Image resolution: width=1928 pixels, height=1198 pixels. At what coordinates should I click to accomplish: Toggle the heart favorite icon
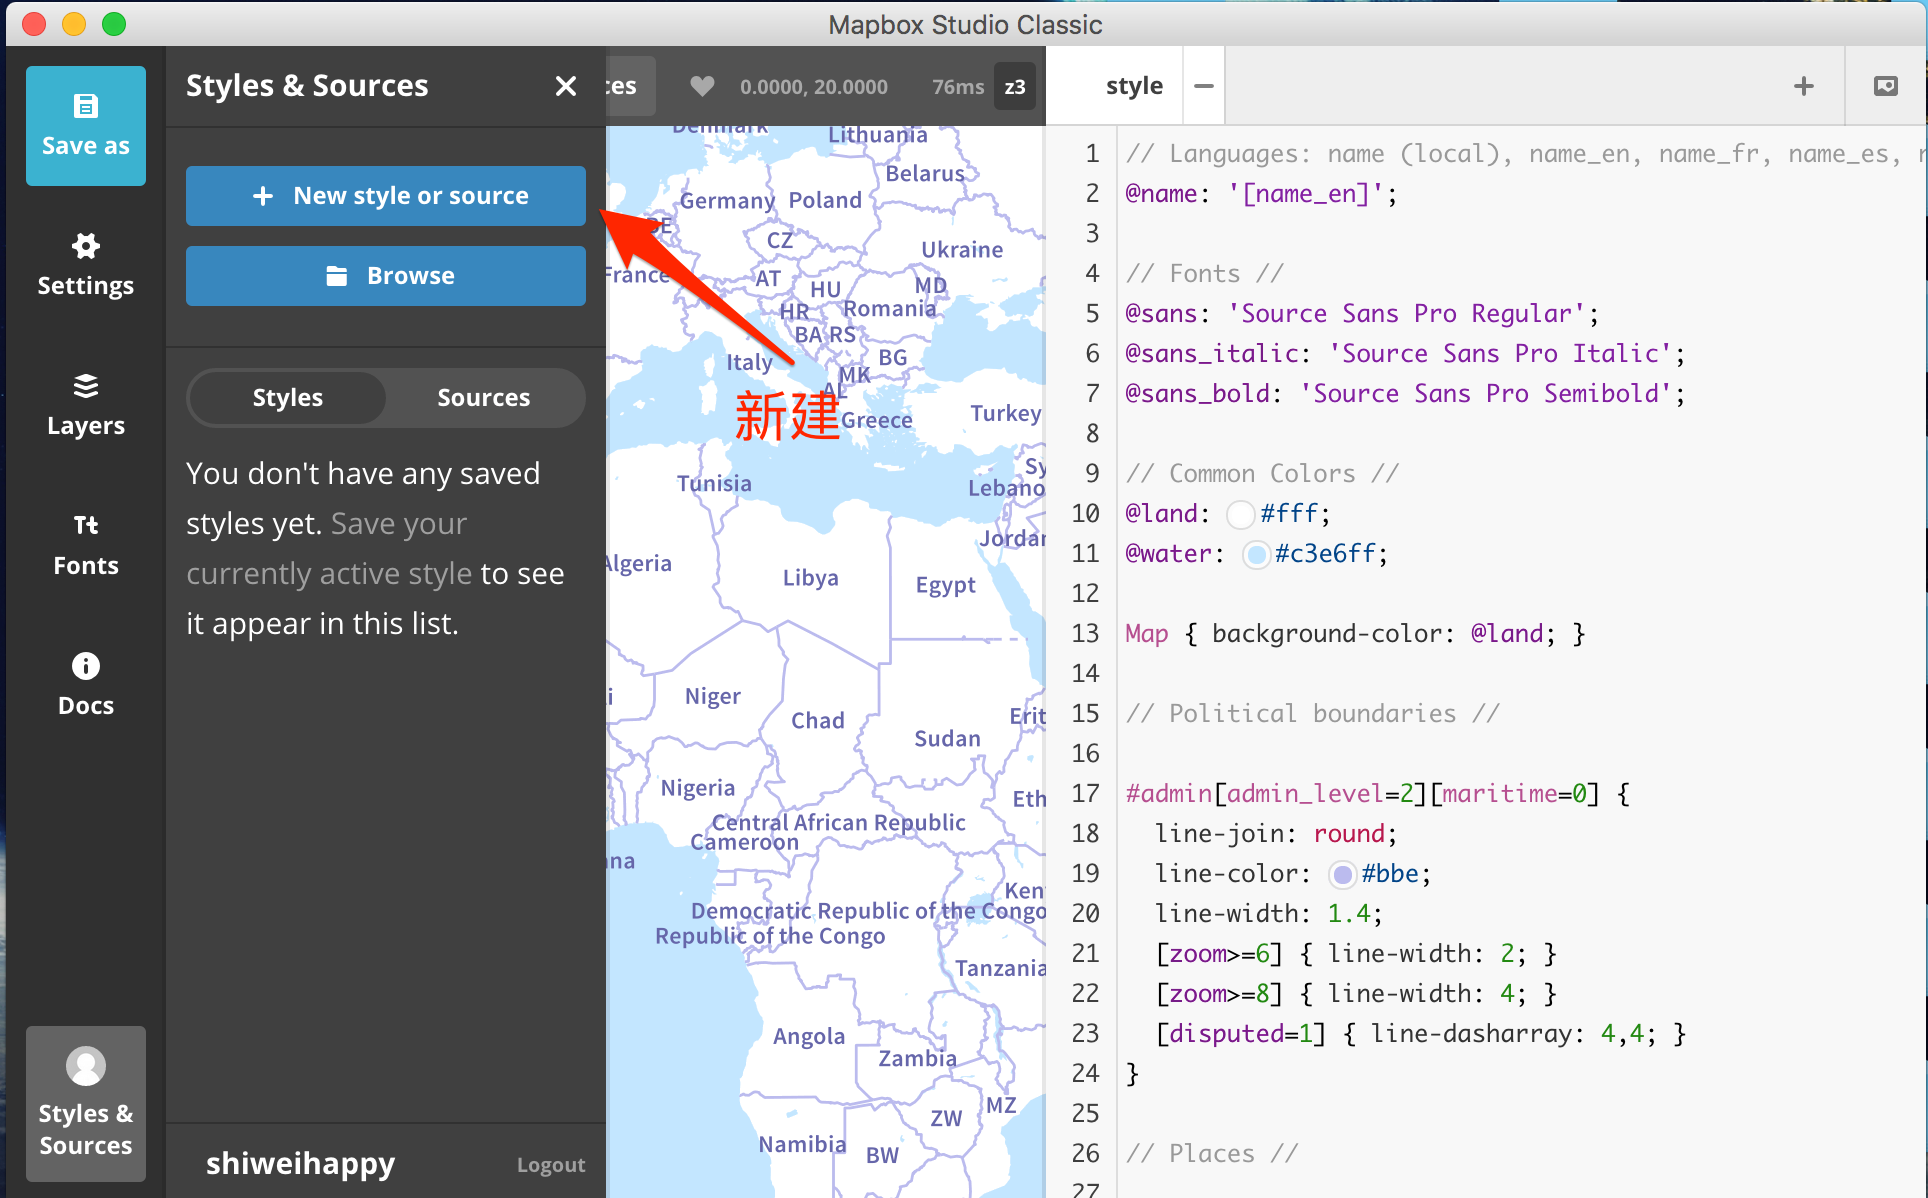[x=703, y=86]
